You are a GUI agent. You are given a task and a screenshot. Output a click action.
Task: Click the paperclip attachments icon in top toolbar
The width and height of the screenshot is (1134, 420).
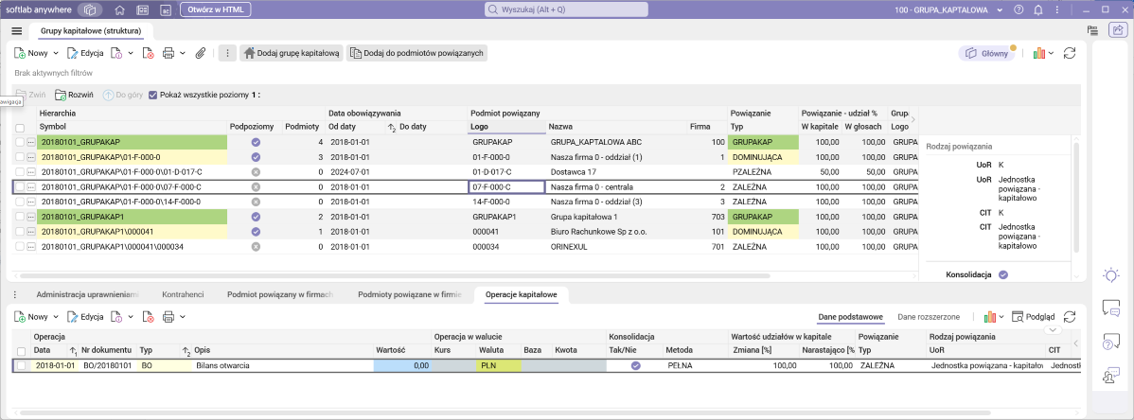pyautogui.click(x=200, y=53)
